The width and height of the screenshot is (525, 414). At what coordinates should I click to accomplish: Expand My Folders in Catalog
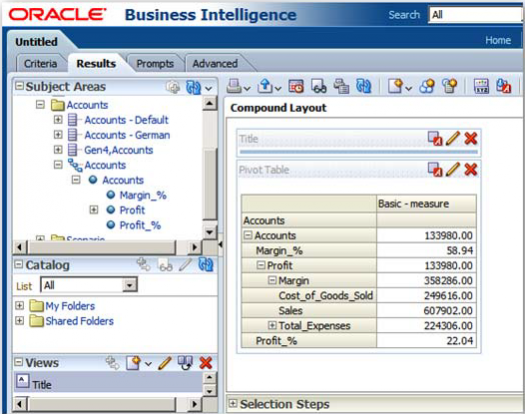19,305
